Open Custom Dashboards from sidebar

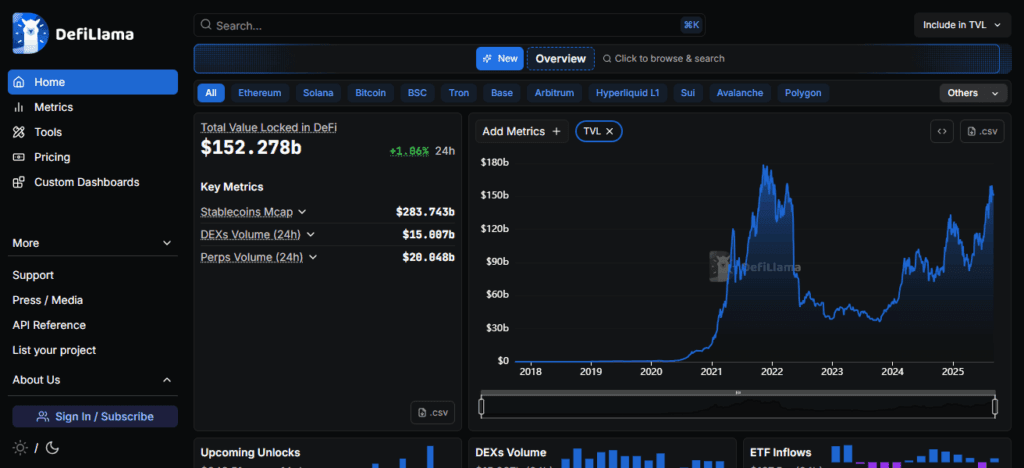pyautogui.click(x=86, y=182)
